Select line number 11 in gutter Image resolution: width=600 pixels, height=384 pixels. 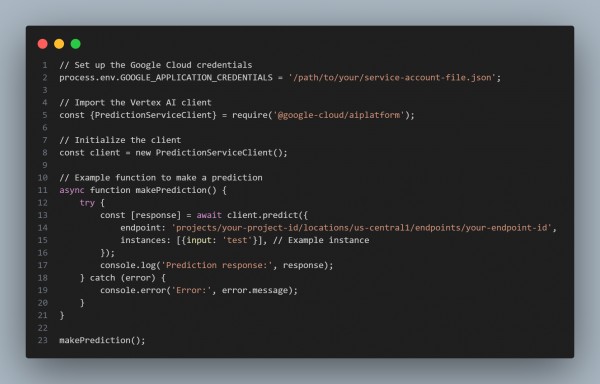(42, 190)
